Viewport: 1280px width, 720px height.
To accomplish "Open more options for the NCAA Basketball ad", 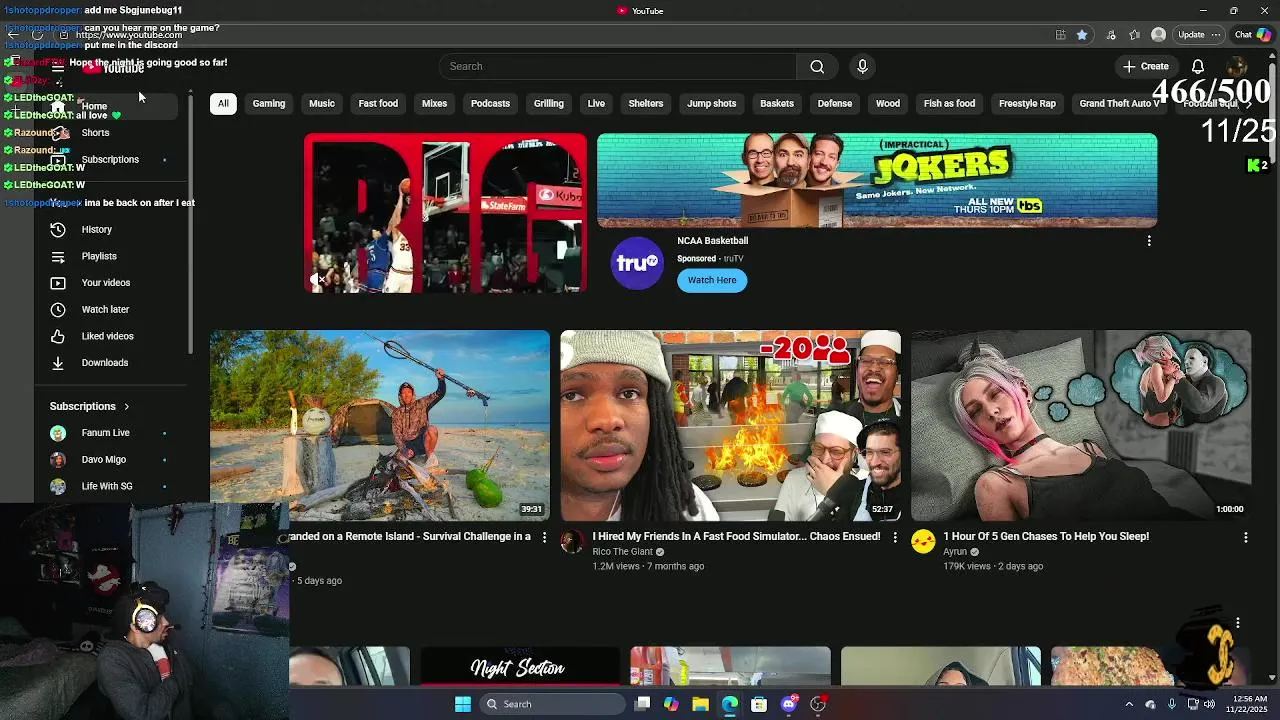I will point(1149,241).
